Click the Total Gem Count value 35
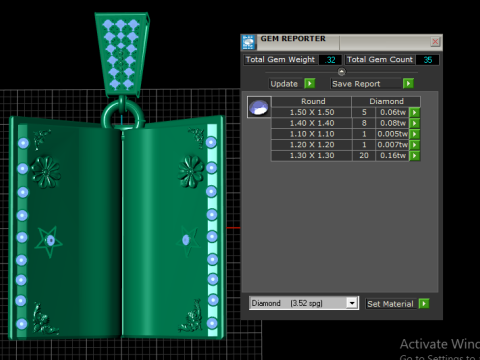The width and height of the screenshot is (480, 360). [427, 60]
